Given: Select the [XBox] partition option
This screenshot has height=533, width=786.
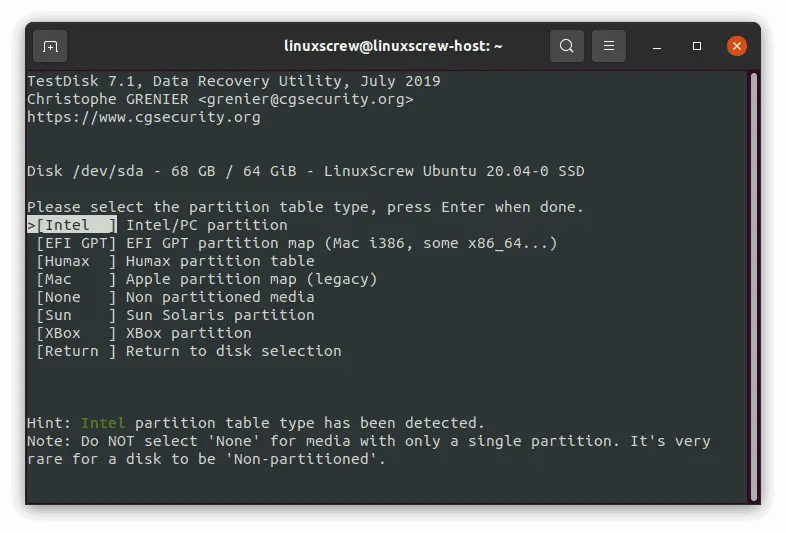Looking at the screenshot, I should [x=76, y=333].
